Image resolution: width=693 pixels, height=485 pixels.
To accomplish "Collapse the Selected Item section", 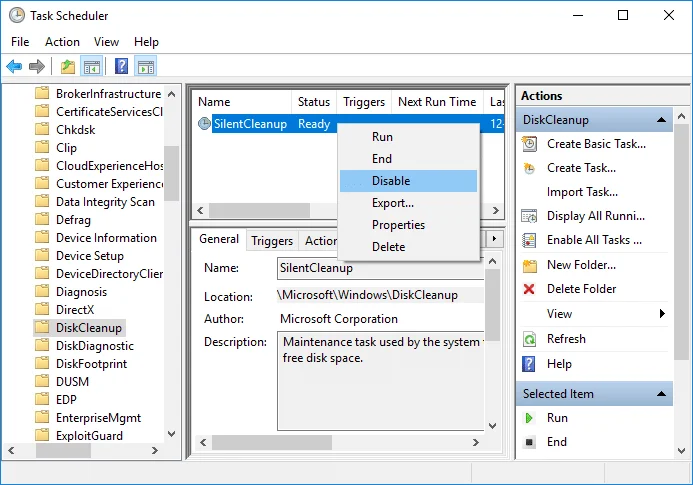I will click(662, 394).
